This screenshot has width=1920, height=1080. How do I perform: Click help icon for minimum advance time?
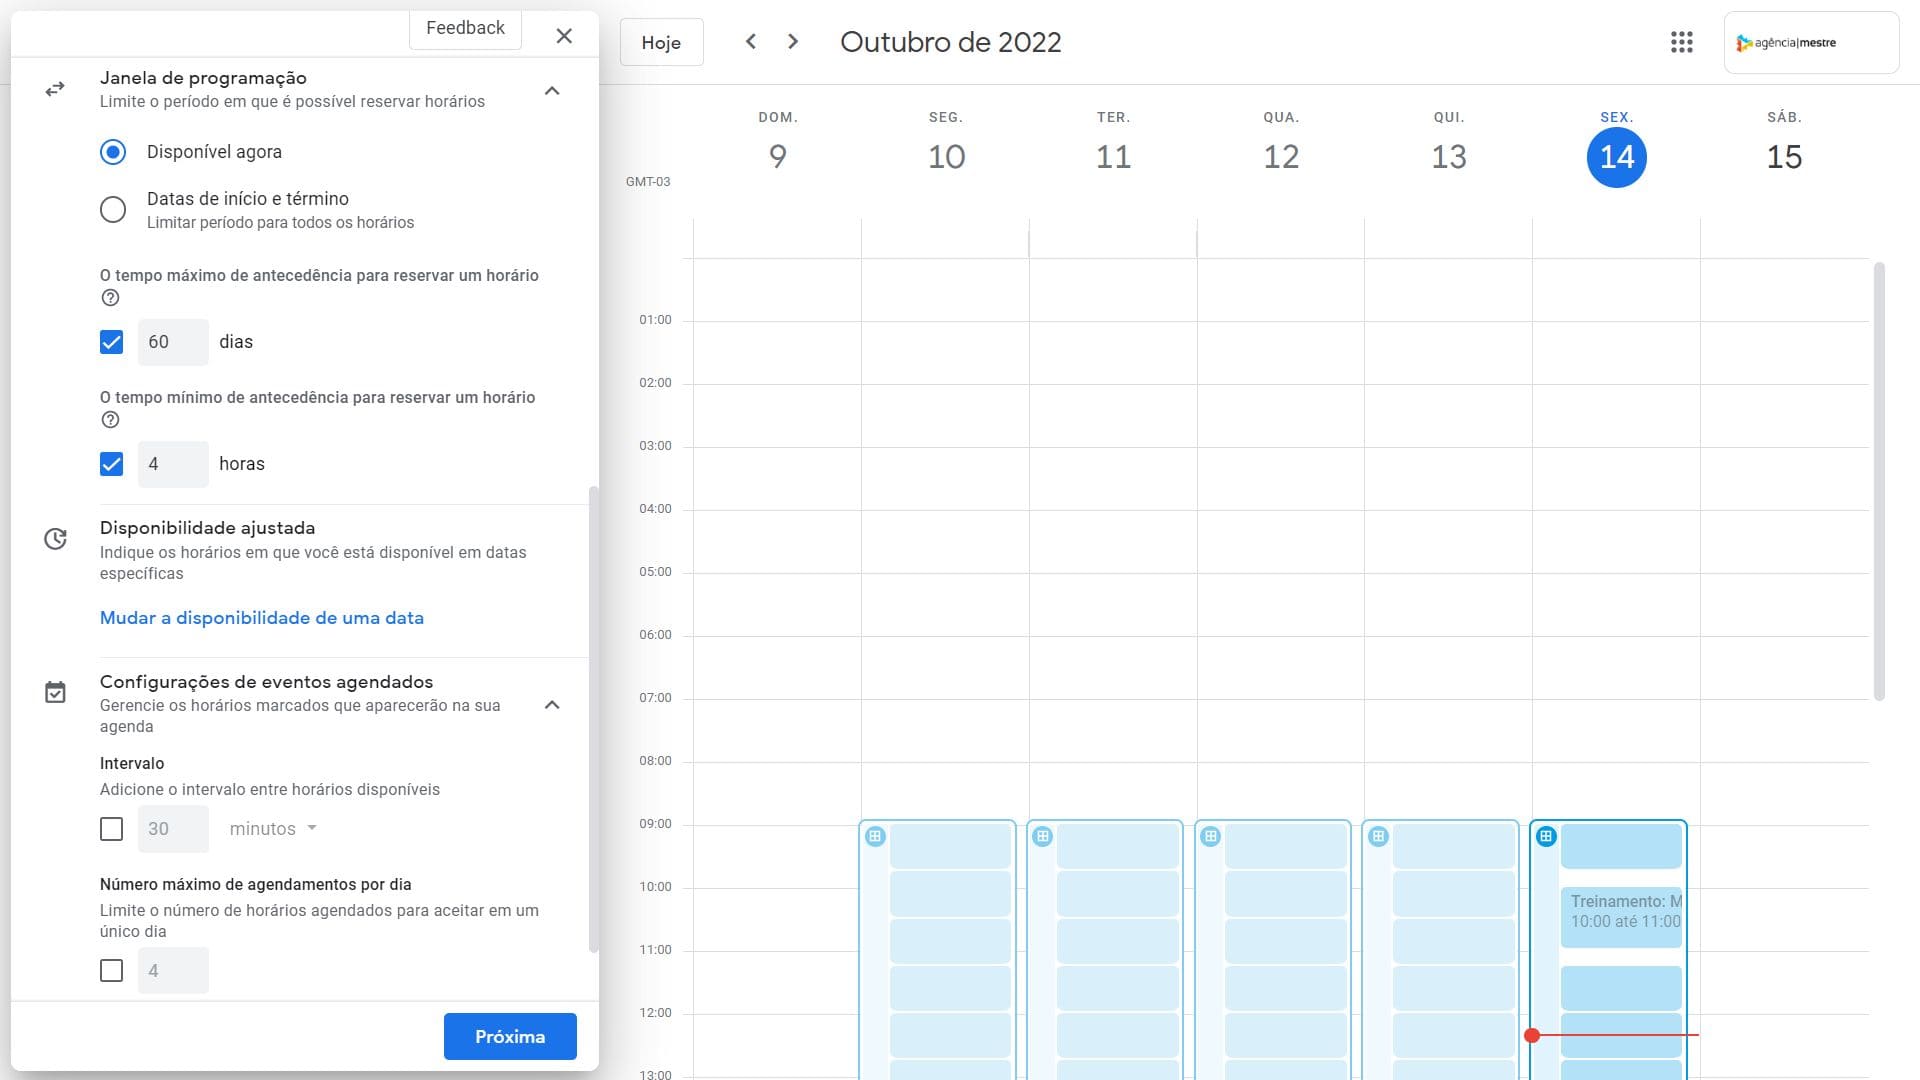(x=111, y=420)
